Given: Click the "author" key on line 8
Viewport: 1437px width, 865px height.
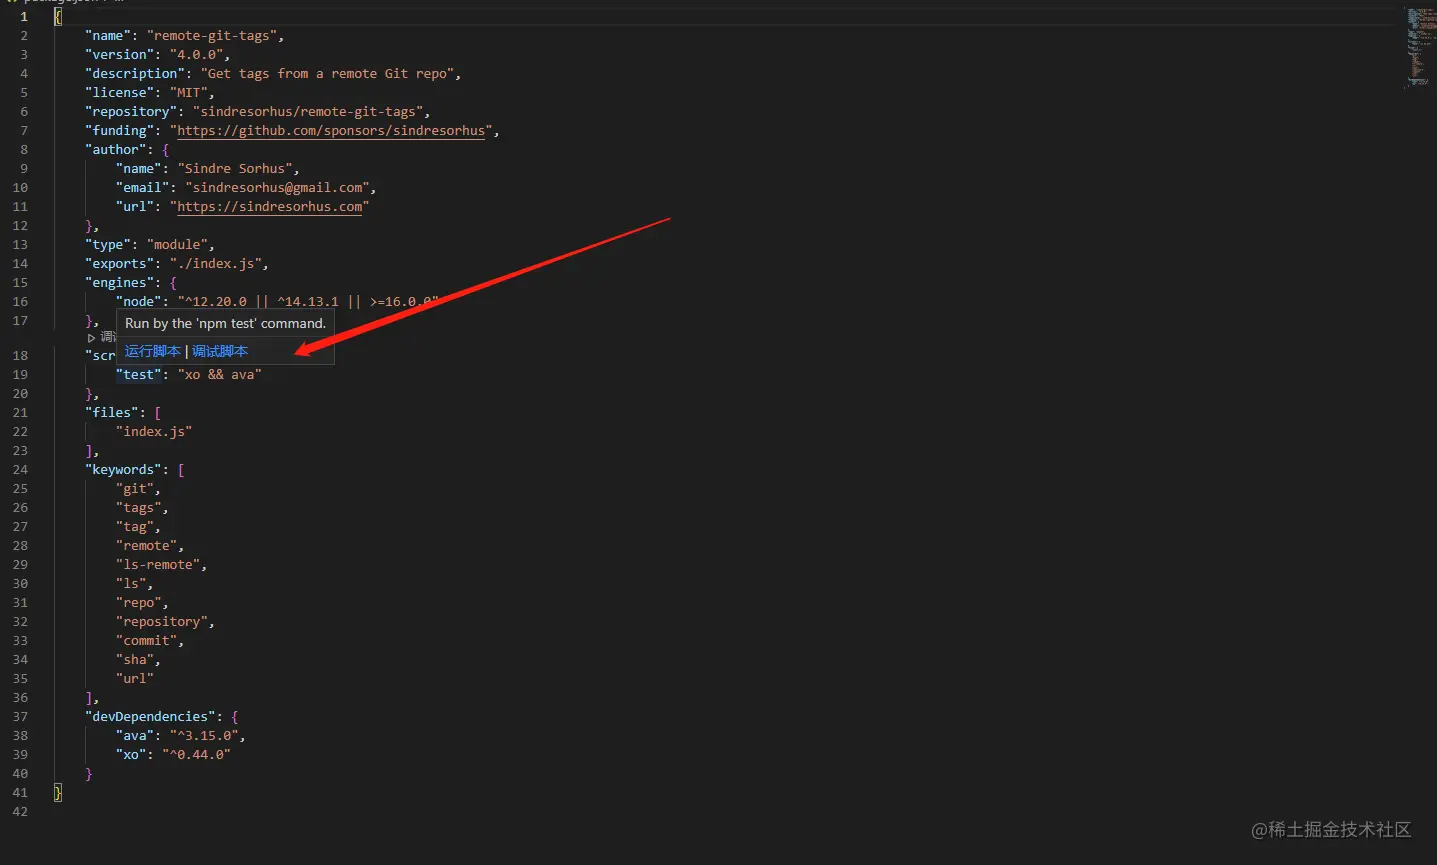Looking at the screenshot, I should [x=116, y=150].
